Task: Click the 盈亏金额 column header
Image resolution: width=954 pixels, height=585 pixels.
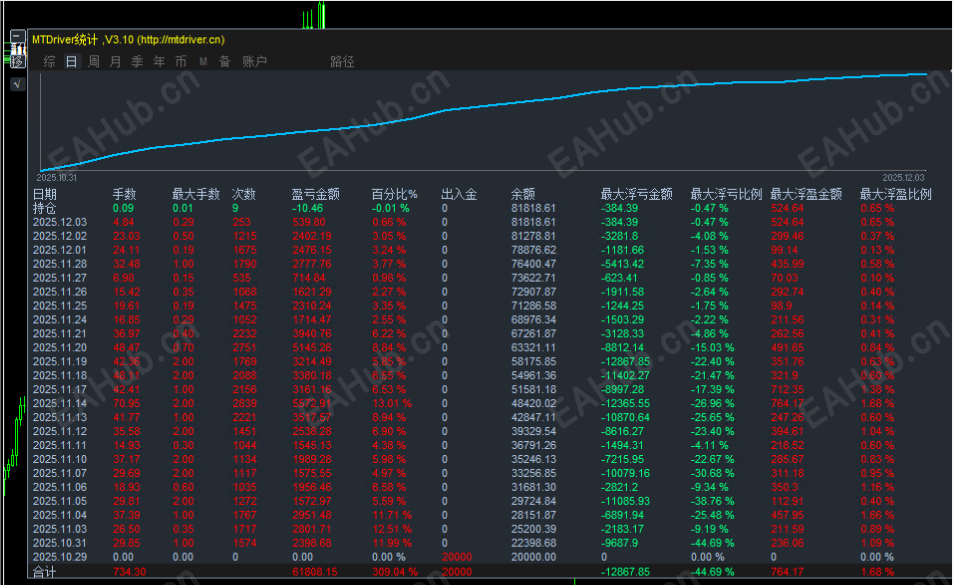Action: coord(315,194)
